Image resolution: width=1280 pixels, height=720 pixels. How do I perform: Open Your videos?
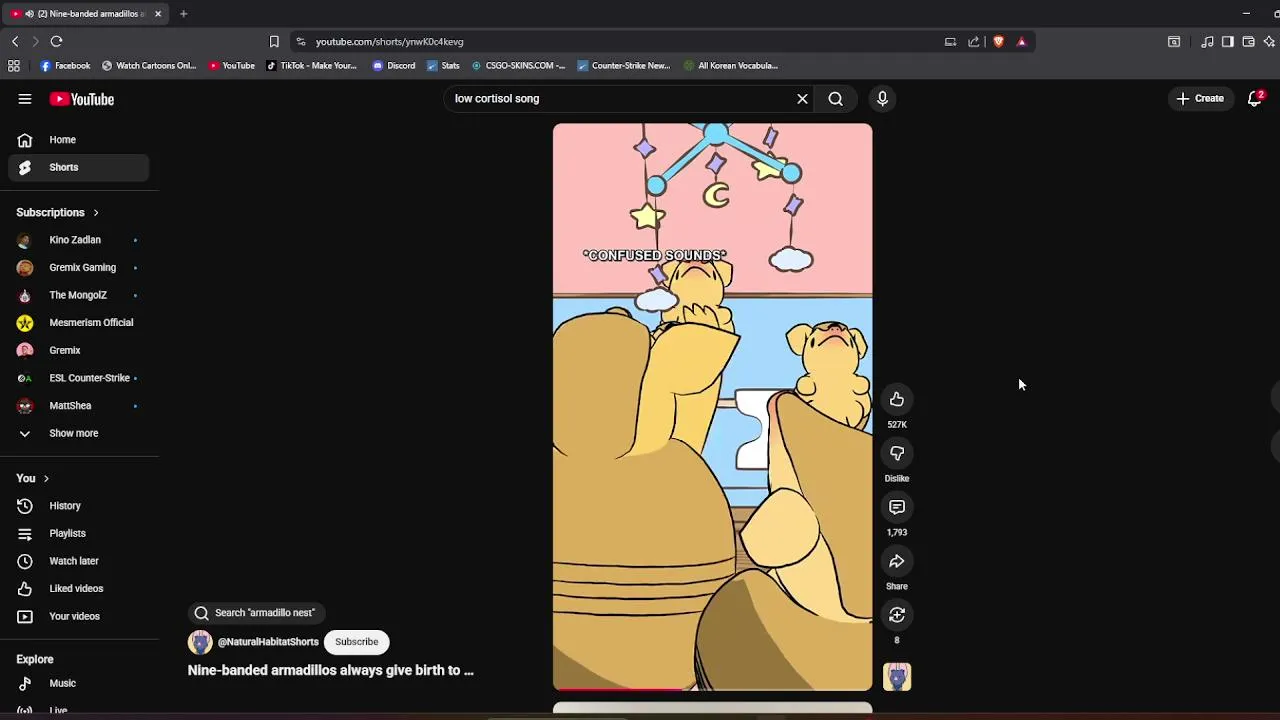pyautogui.click(x=79, y=616)
